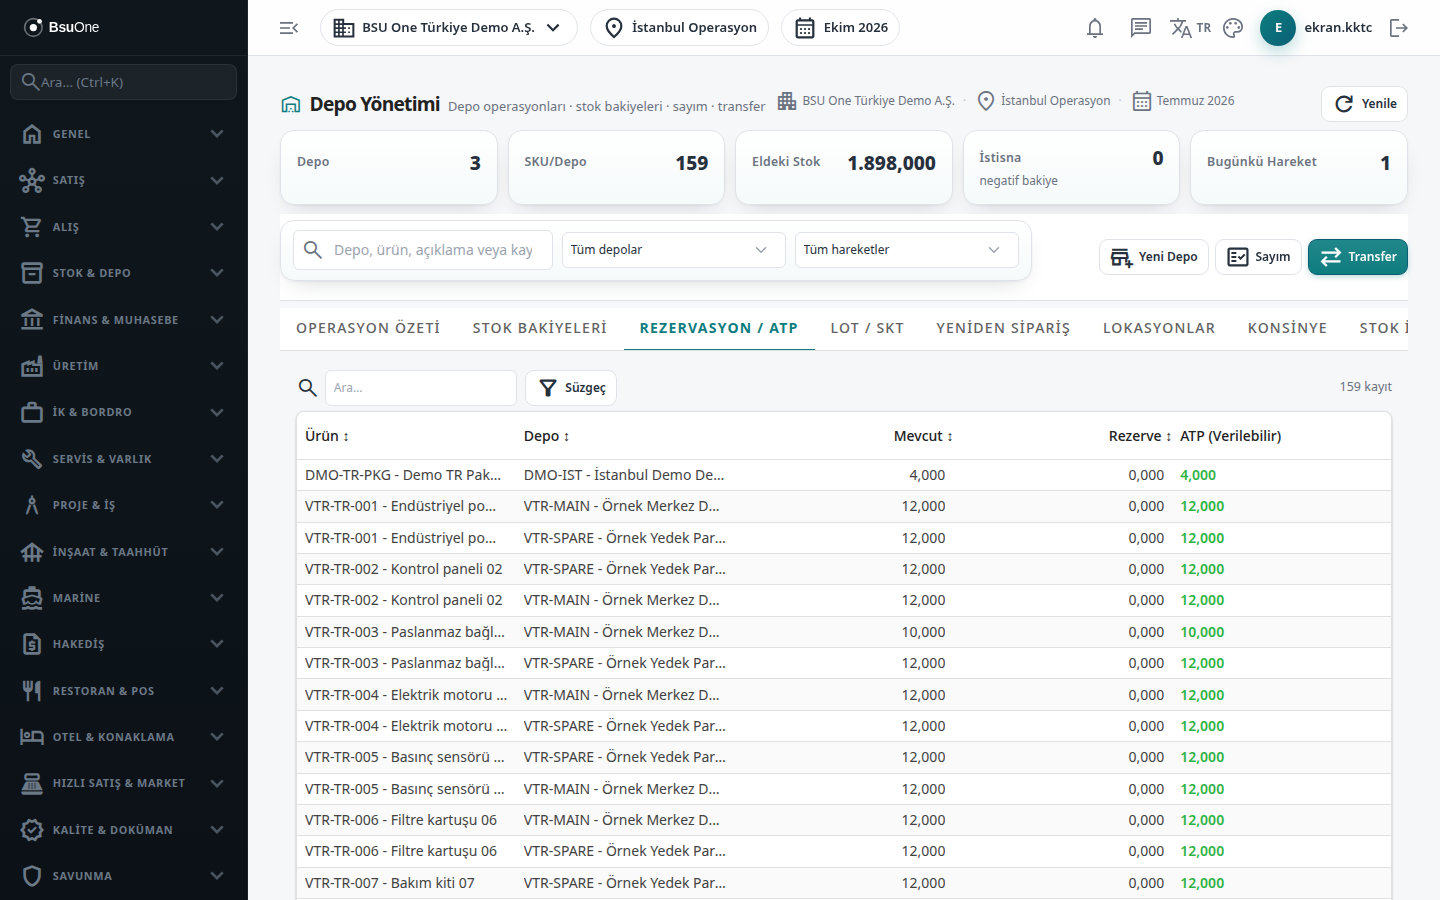The height and width of the screenshot is (900, 1440).
Task: Switch to the Lot / SKT tab
Action: [867, 328]
